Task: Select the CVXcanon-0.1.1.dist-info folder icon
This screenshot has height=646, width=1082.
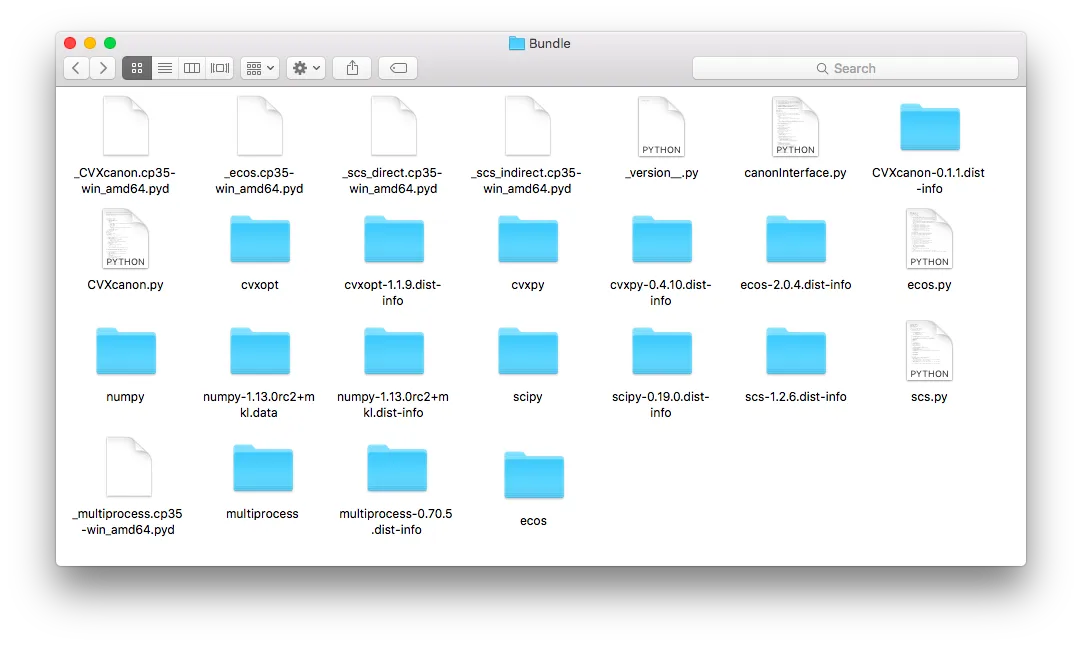Action: click(929, 127)
